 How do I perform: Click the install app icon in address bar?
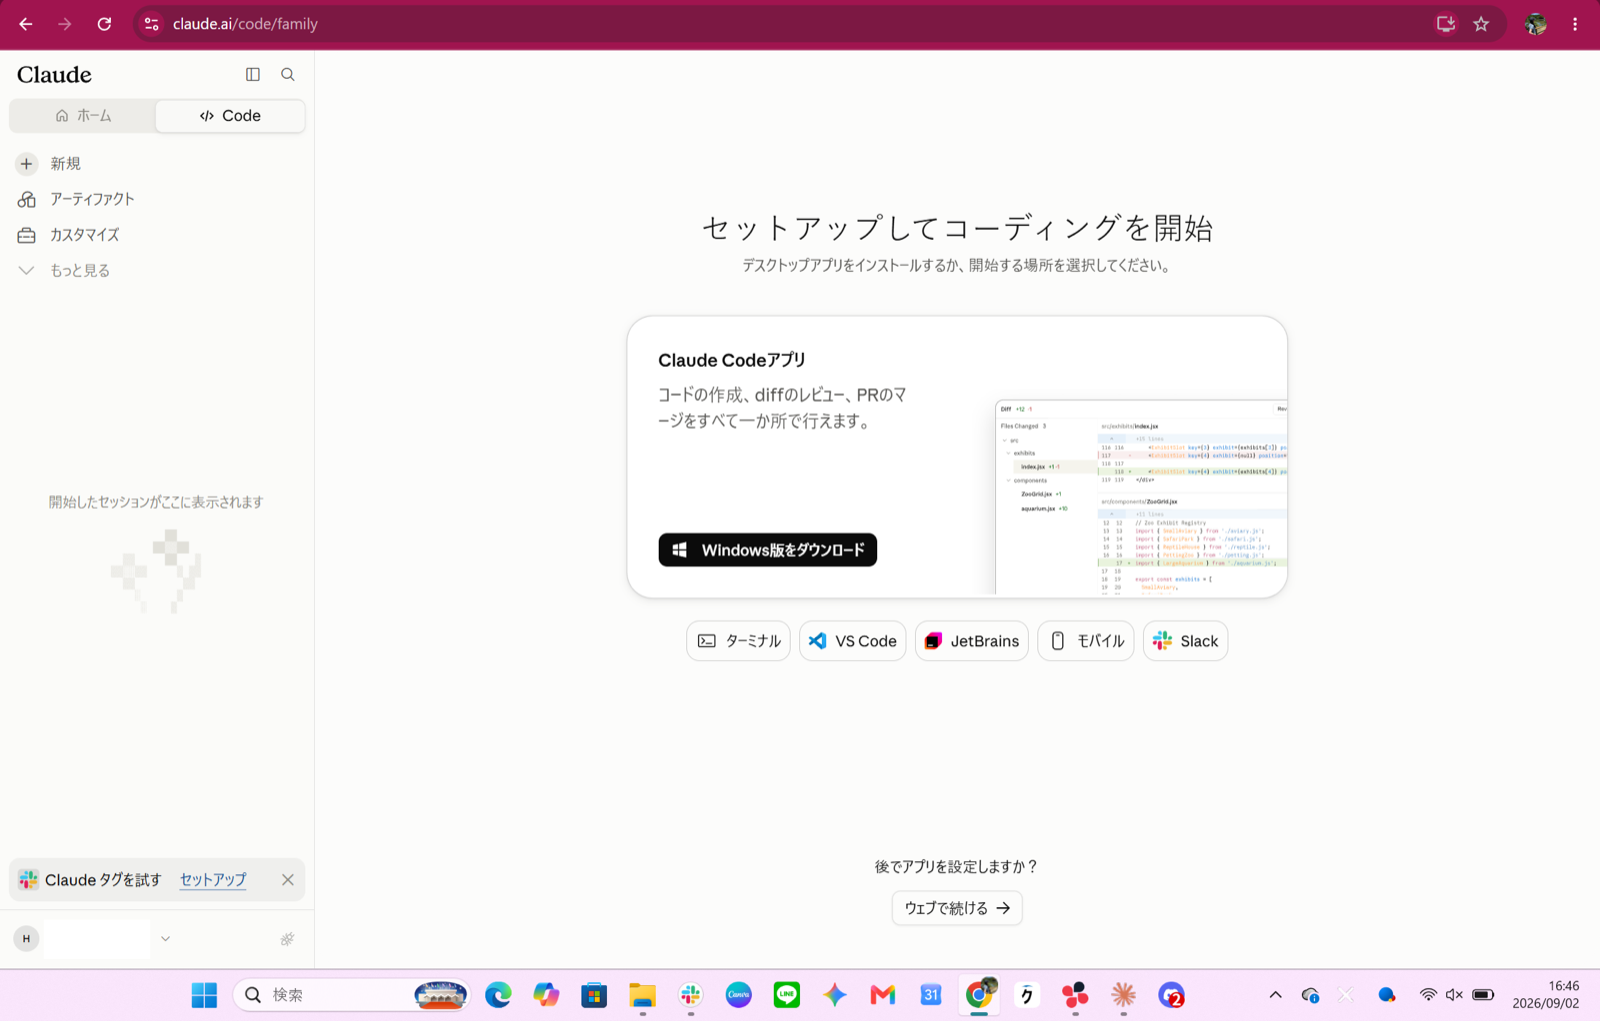[1446, 24]
